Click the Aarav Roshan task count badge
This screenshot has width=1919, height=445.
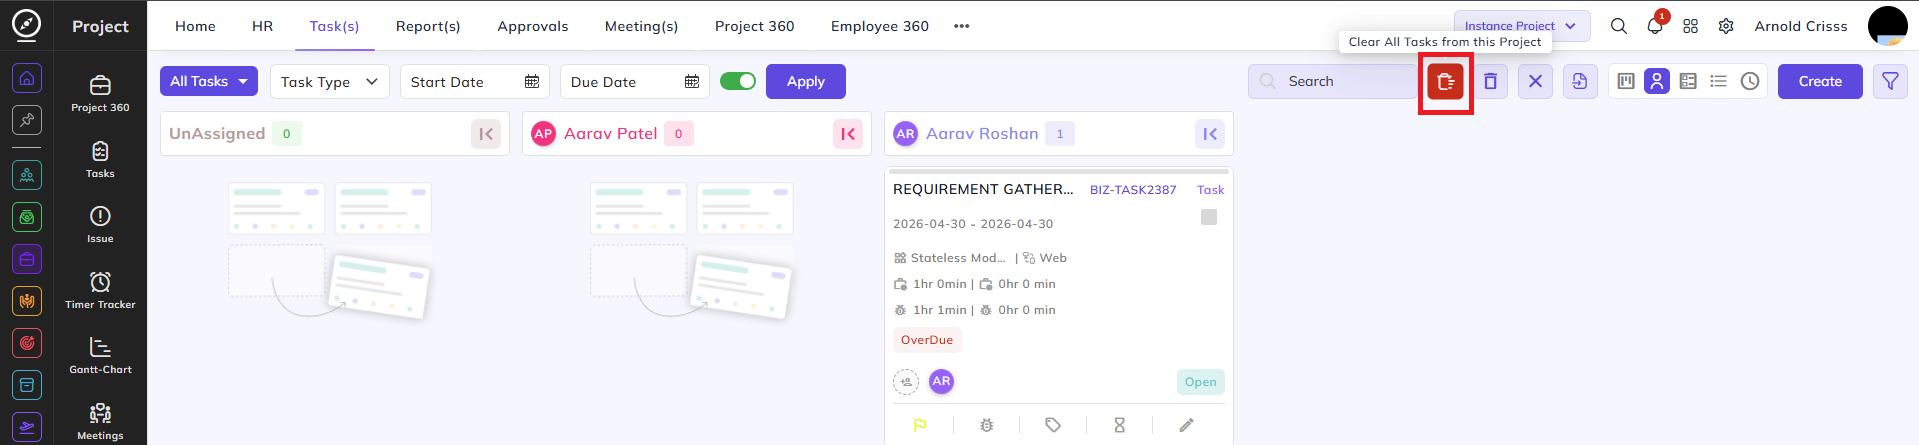coord(1060,134)
